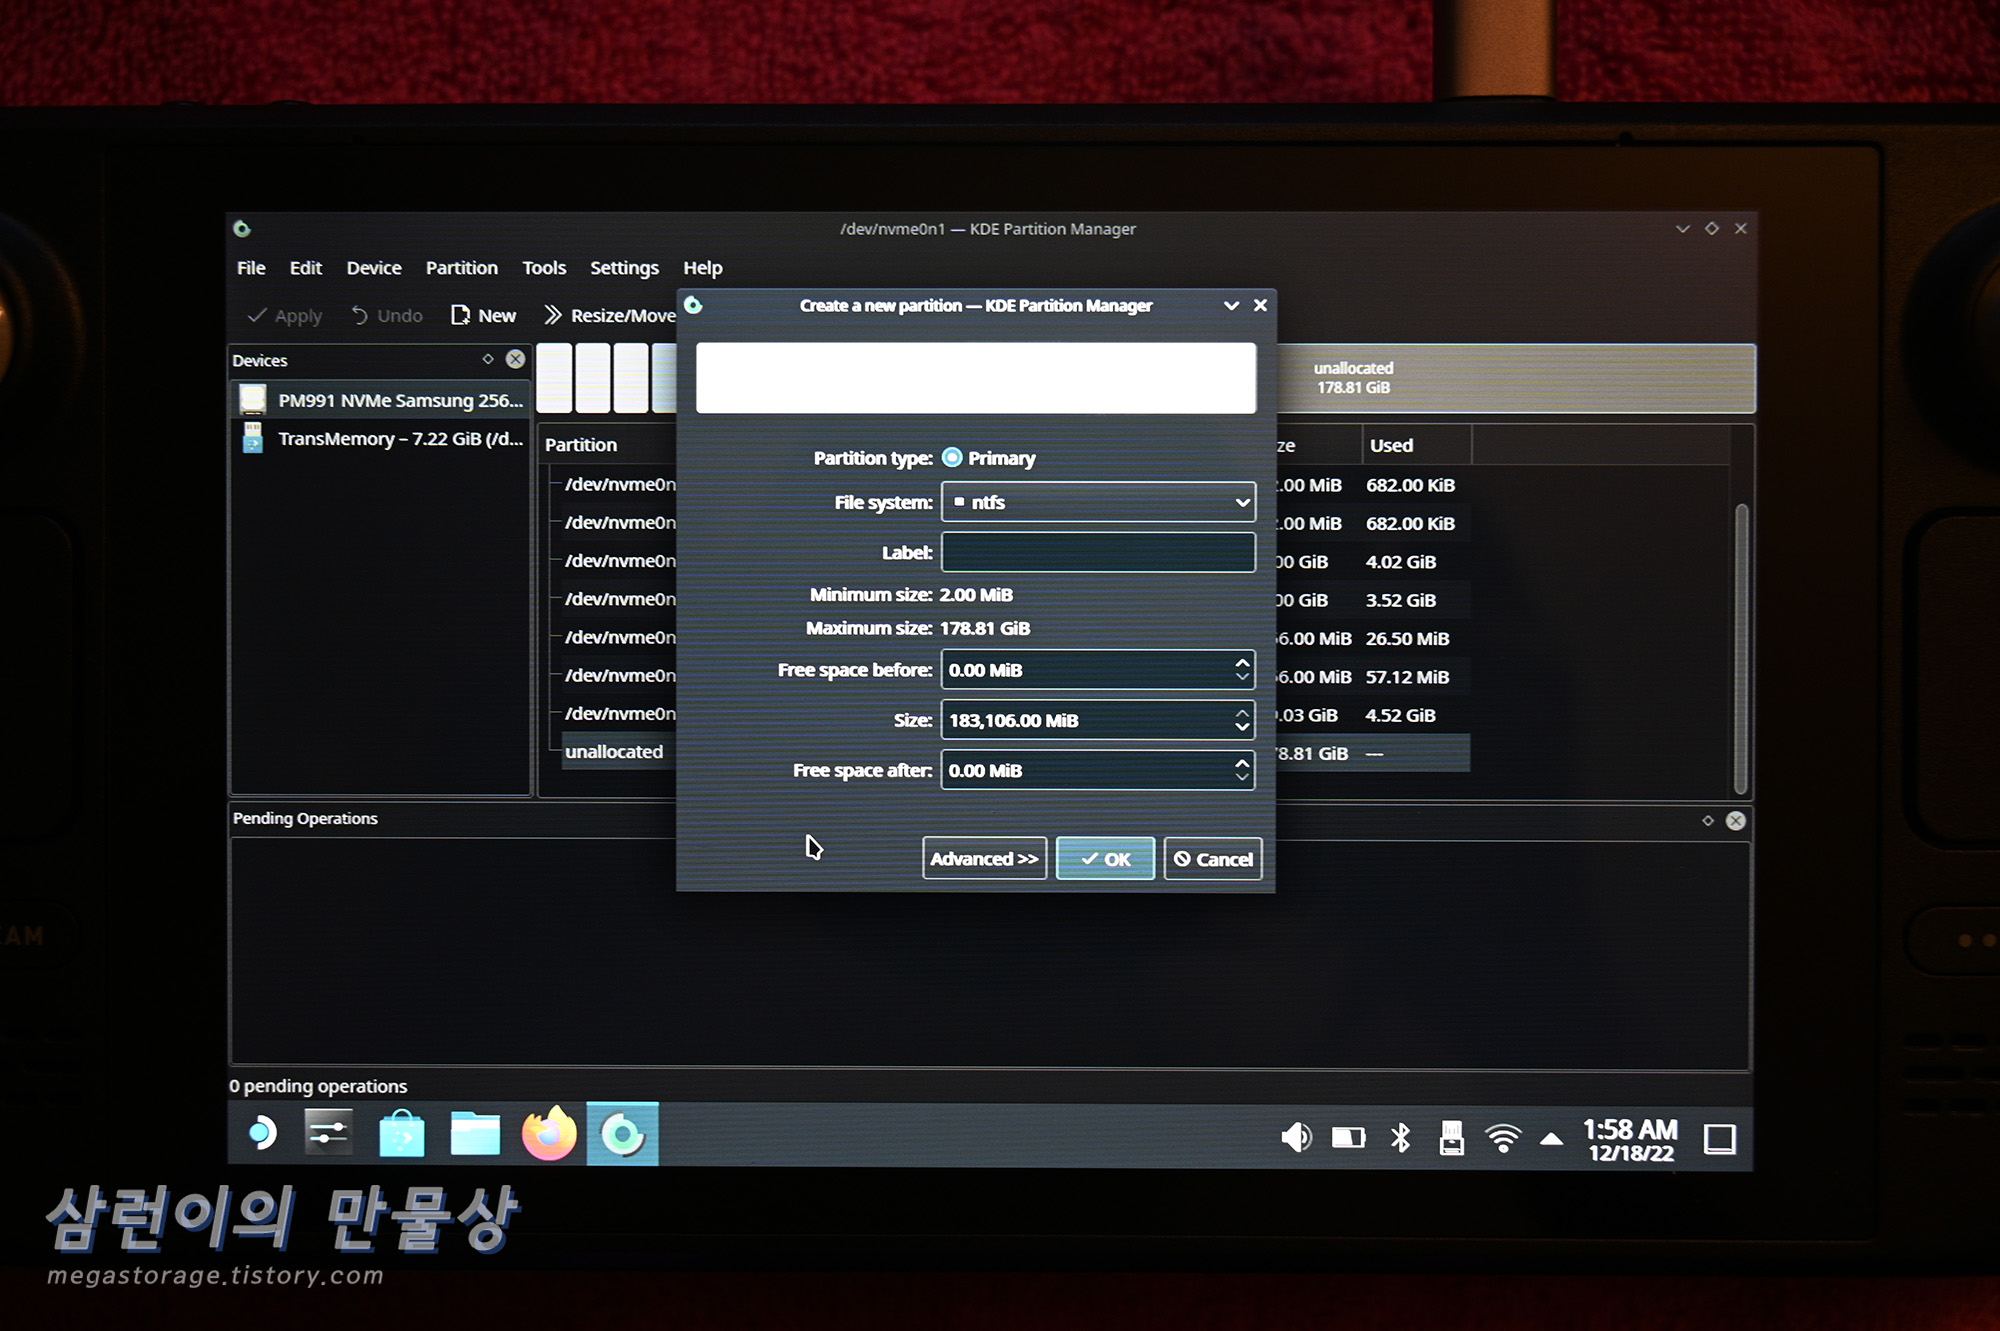2000x1331 pixels.
Task: Open the Partition menu
Action: [461, 268]
